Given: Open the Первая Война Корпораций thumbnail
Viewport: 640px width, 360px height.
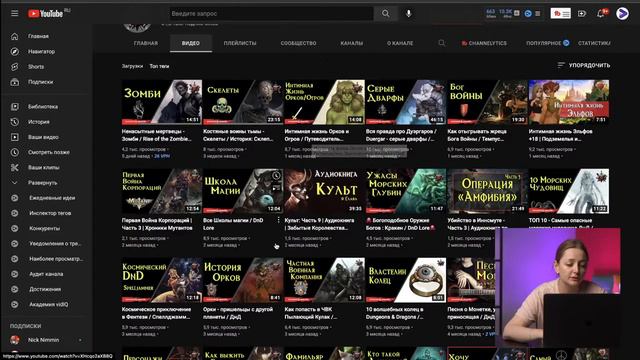Looking at the screenshot, I should tap(162, 191).
